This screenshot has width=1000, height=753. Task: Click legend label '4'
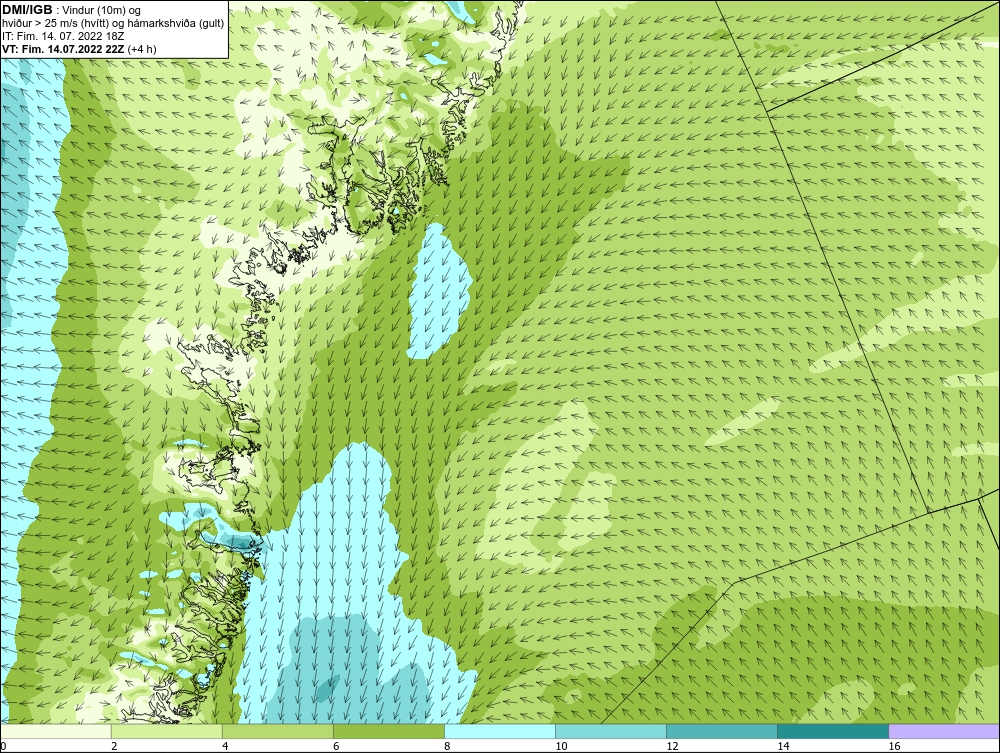pos(226,746)
